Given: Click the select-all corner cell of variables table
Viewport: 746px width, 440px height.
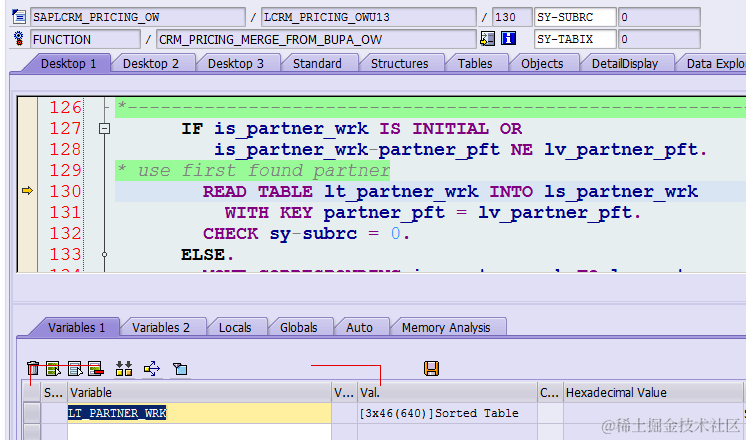Looking at the screenshot, I should [32, 392].
